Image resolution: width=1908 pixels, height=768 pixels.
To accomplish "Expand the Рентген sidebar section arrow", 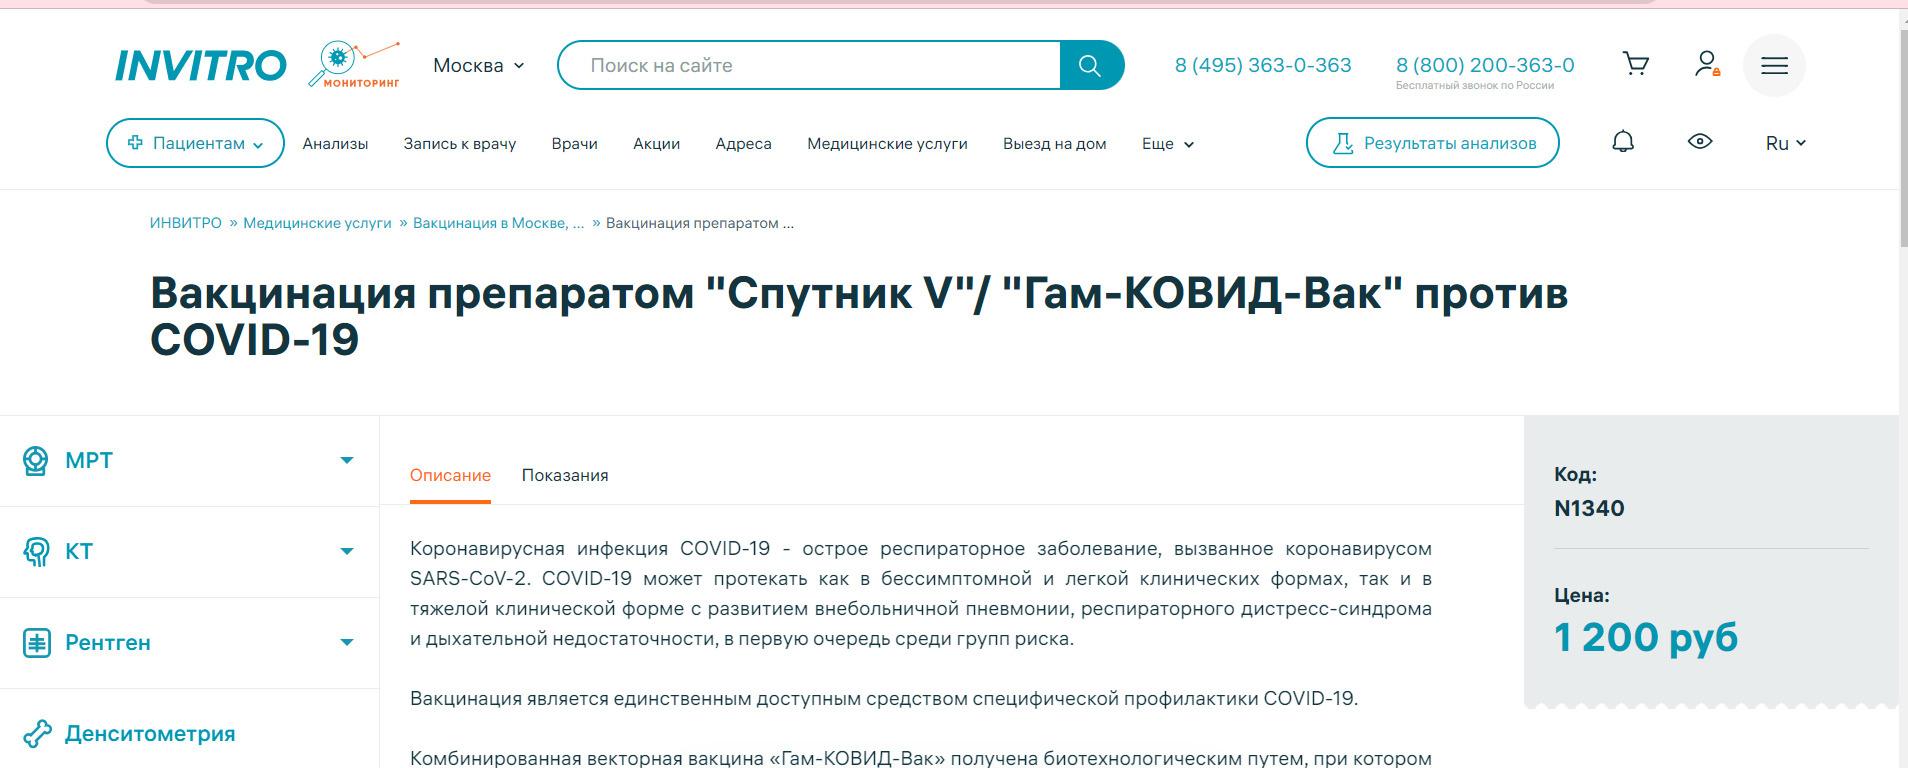I will [347, 643].
